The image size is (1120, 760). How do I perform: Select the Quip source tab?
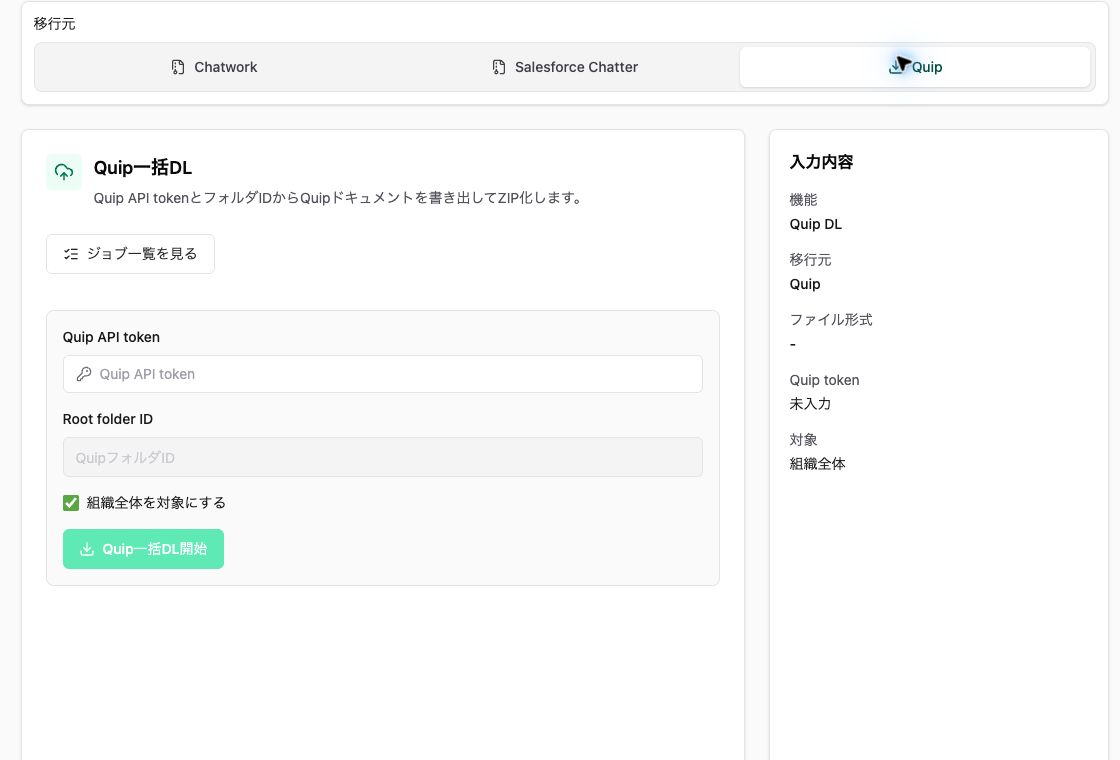915,67
